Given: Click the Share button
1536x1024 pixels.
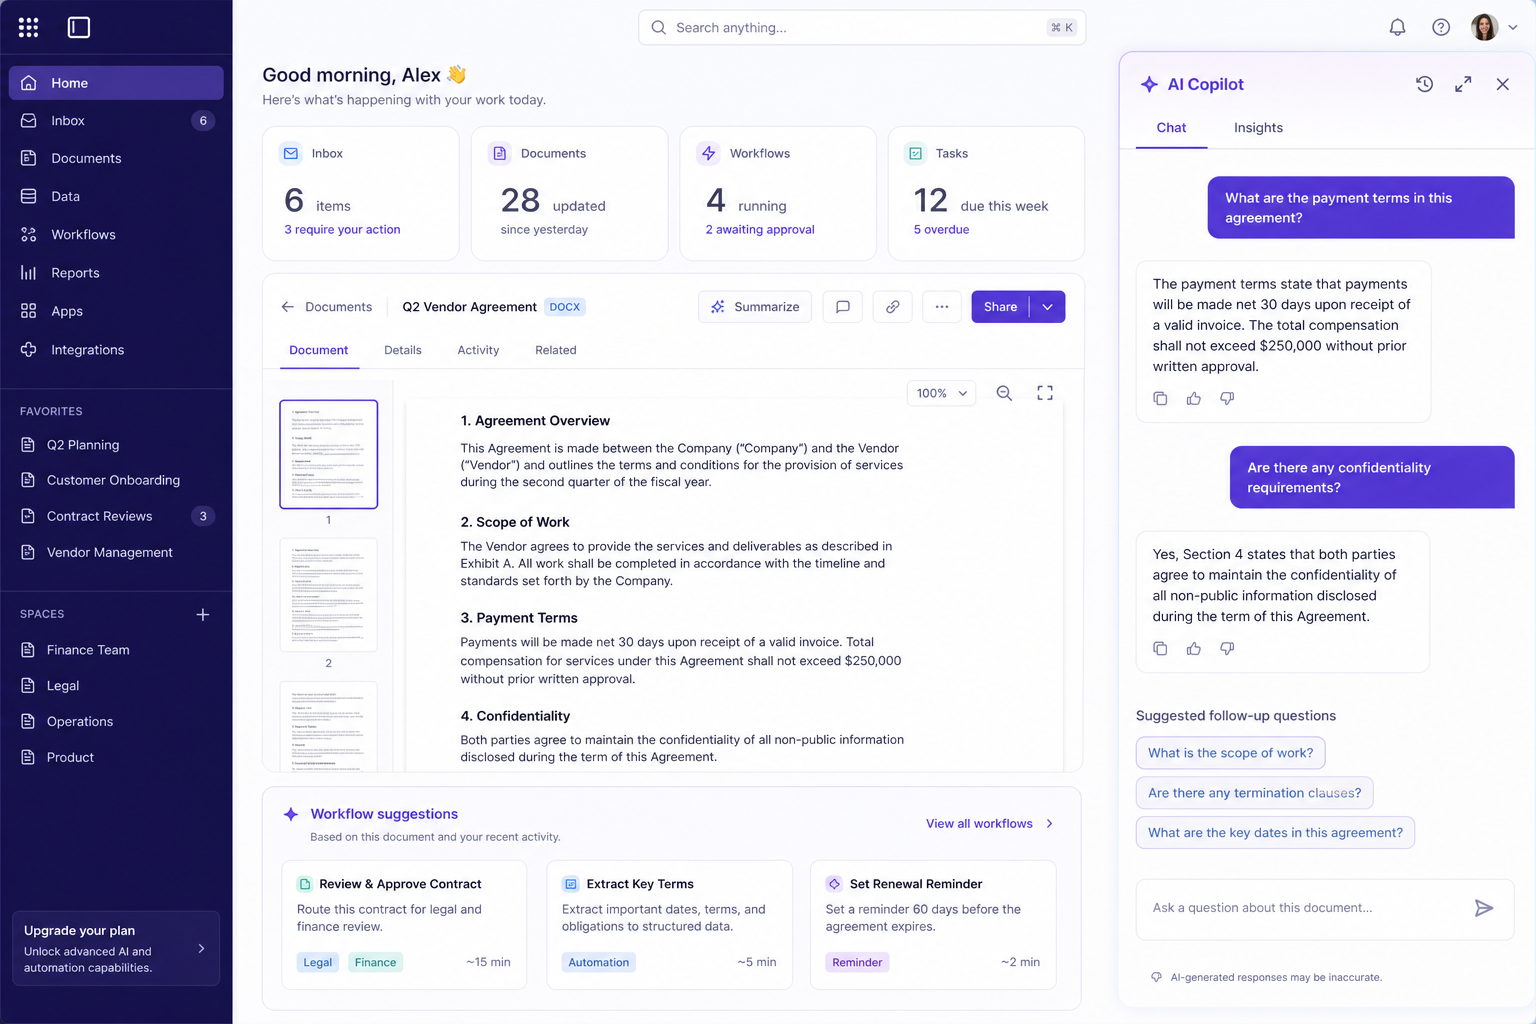Looking at the screenshot, I should tap(1000, 307).
